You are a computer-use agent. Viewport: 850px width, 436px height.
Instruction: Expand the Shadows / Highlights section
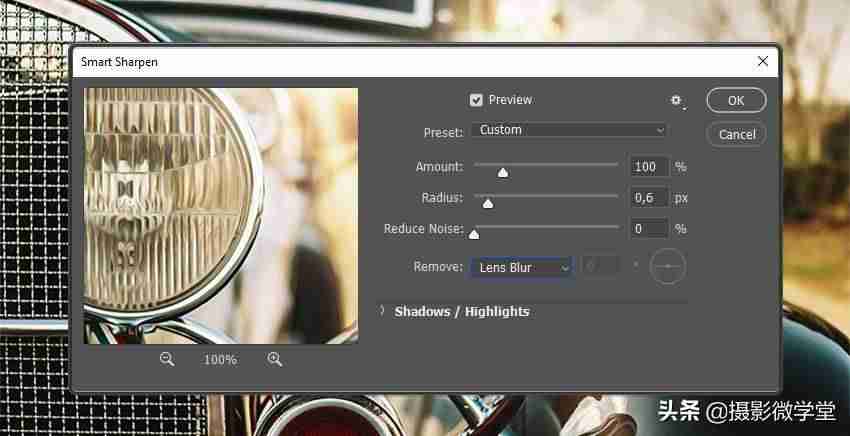point(382,311)
